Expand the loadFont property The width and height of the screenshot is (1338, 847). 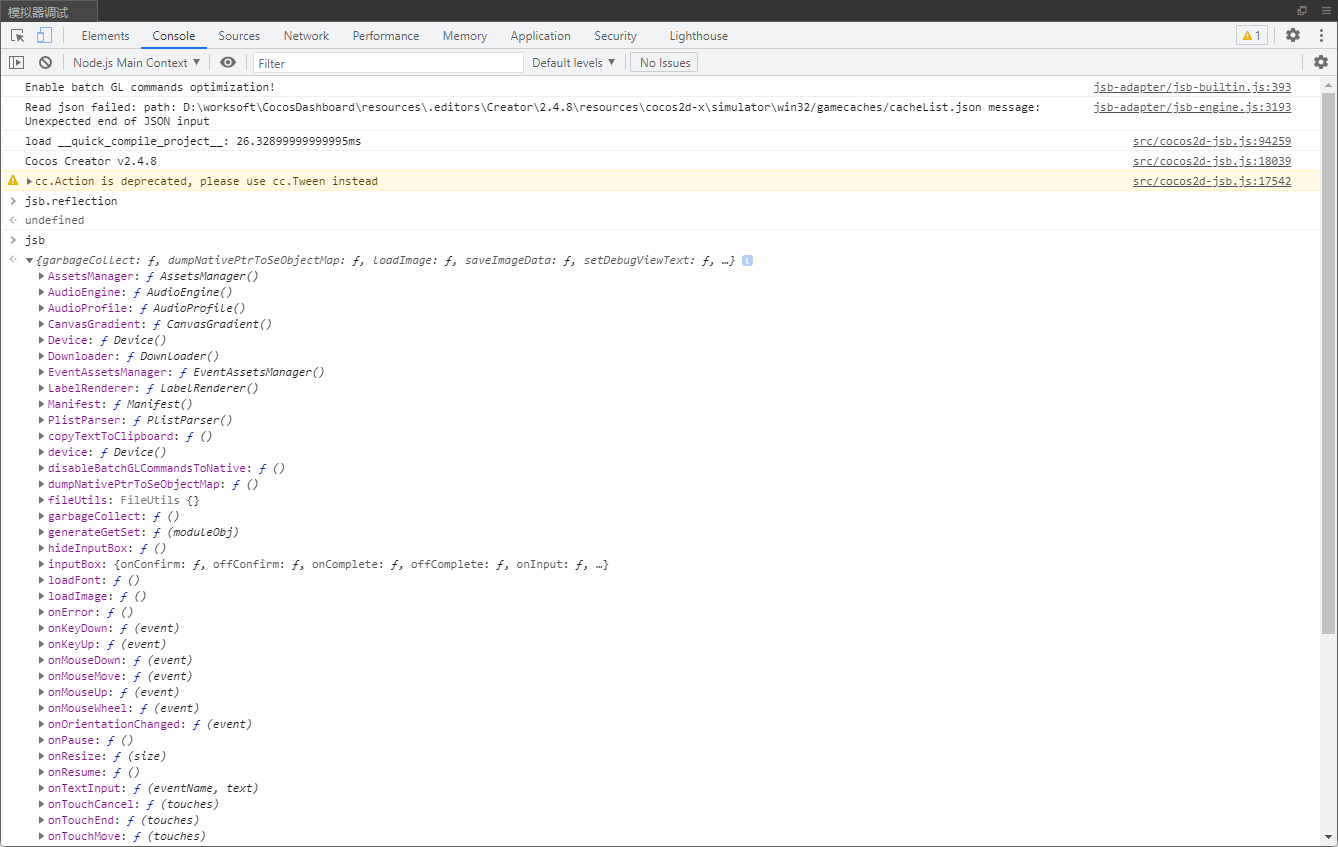[42, 580]
